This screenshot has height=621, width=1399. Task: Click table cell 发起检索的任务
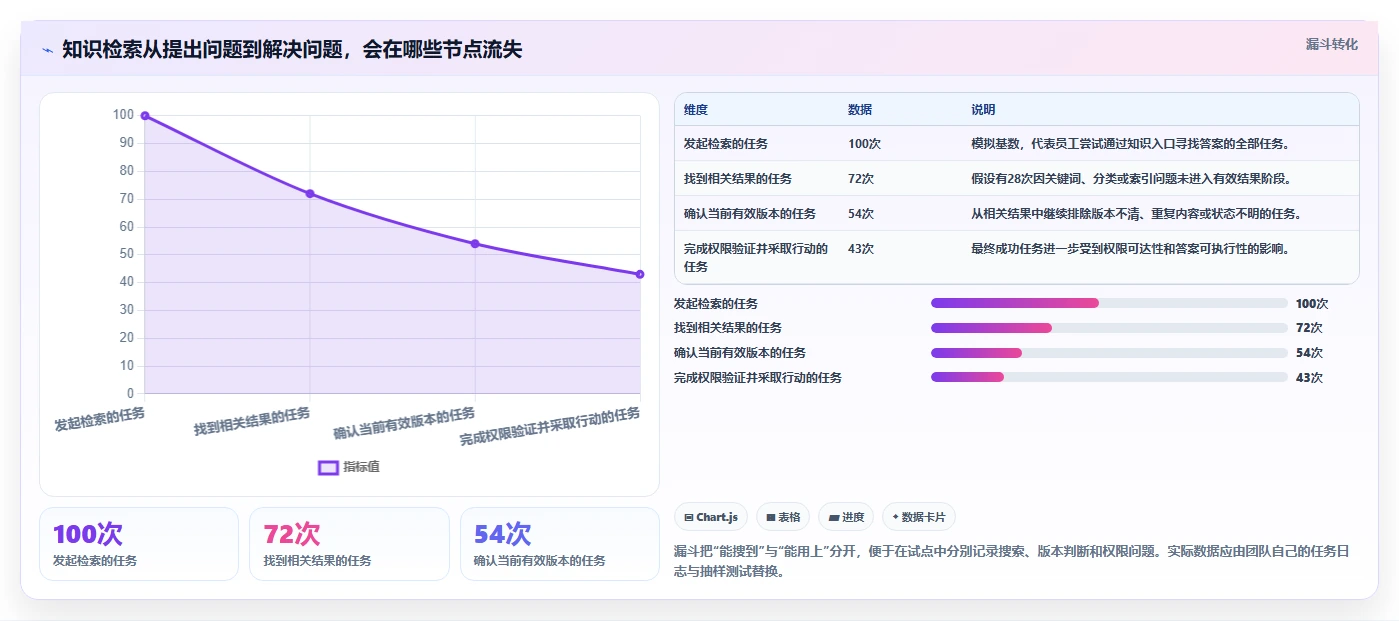(x=726, y=144)
